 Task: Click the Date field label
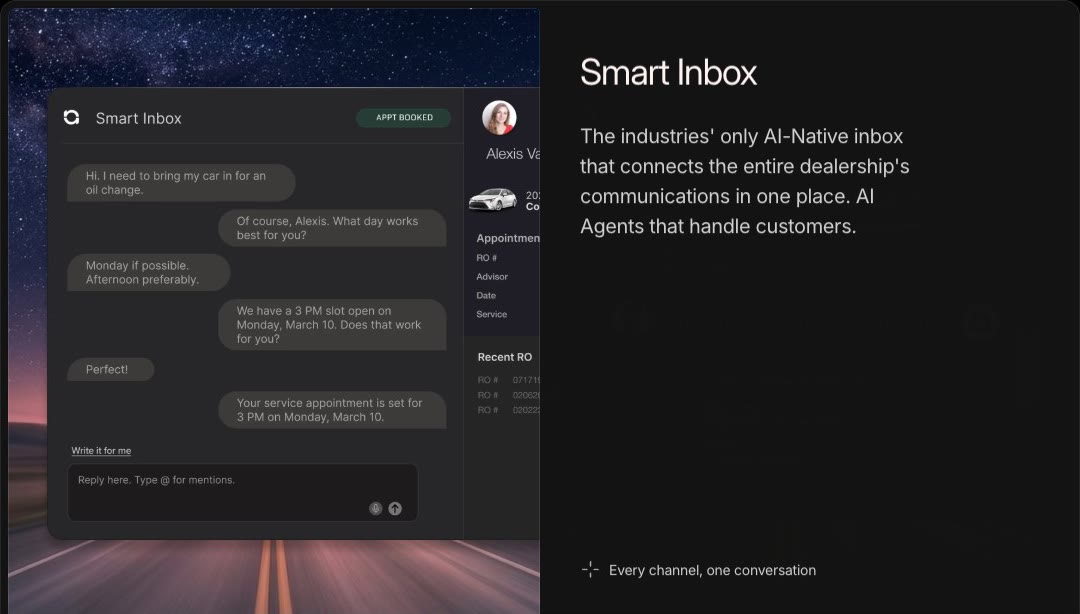(486, 295)
